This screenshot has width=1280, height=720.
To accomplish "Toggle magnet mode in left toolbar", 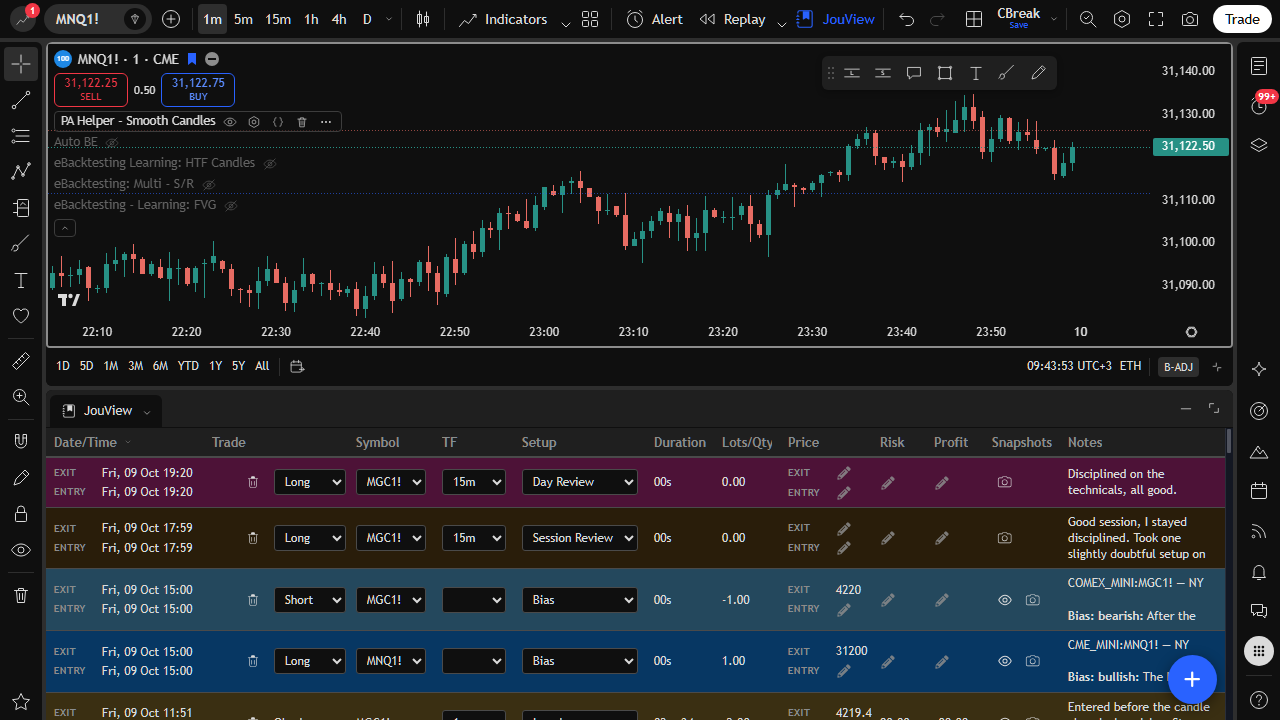I will [x=21, y=441].
